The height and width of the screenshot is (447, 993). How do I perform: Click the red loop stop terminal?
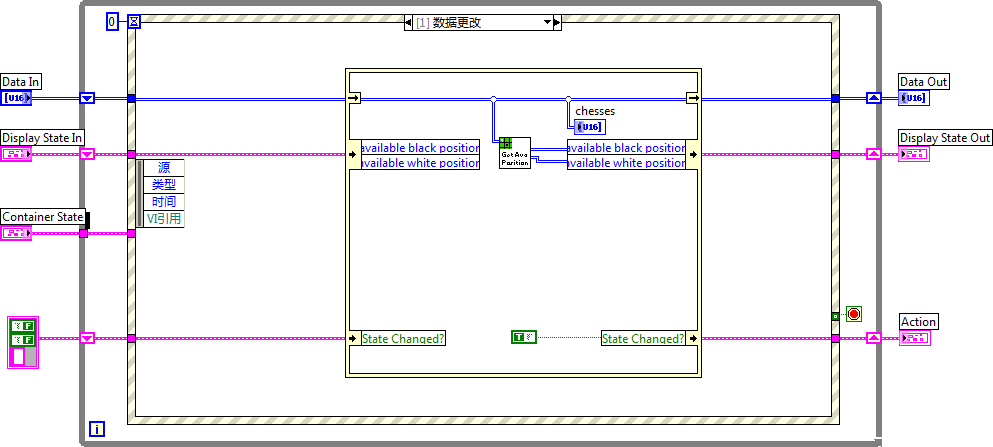tap(853, 314)
